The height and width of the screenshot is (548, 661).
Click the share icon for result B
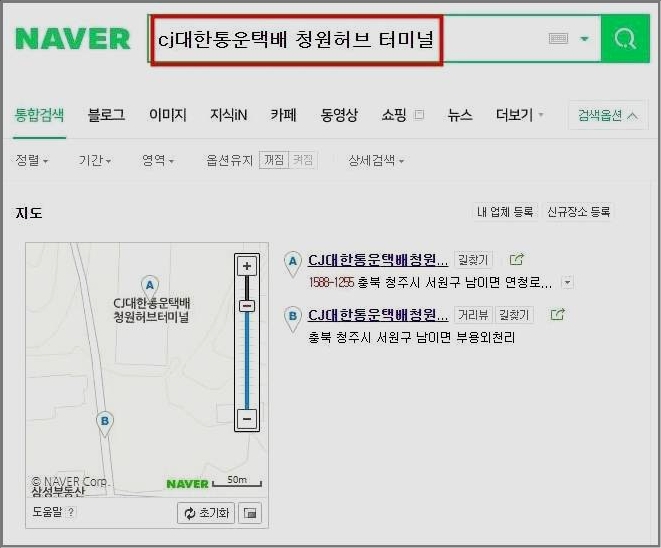click(558, 314)
